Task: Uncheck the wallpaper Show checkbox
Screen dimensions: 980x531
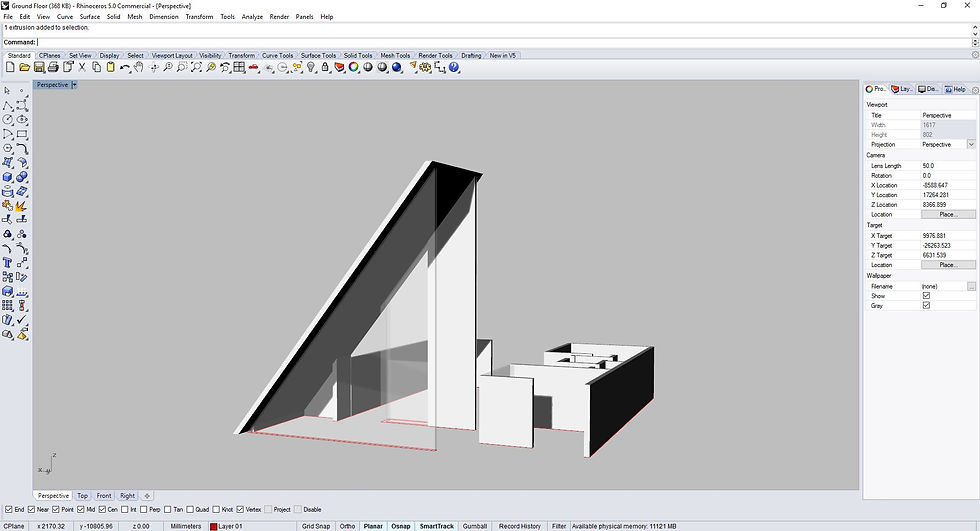Action: click(926, 295)
